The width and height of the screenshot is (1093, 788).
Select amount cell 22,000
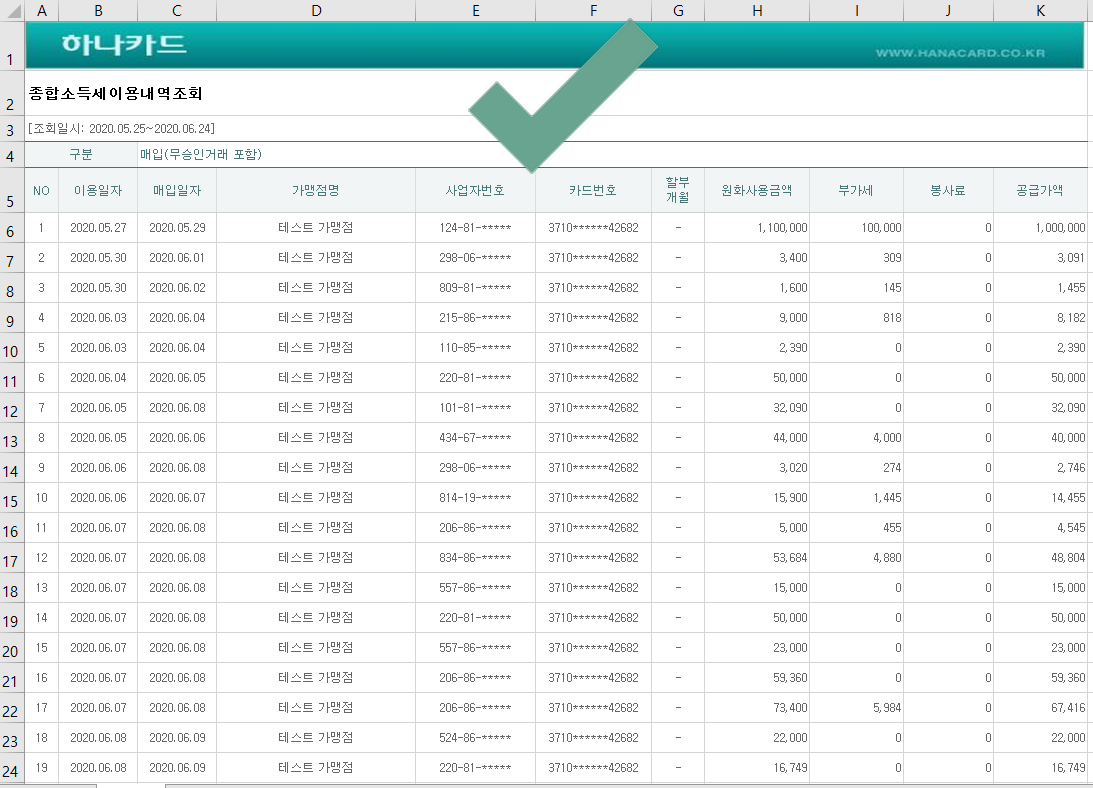point(756,738)
